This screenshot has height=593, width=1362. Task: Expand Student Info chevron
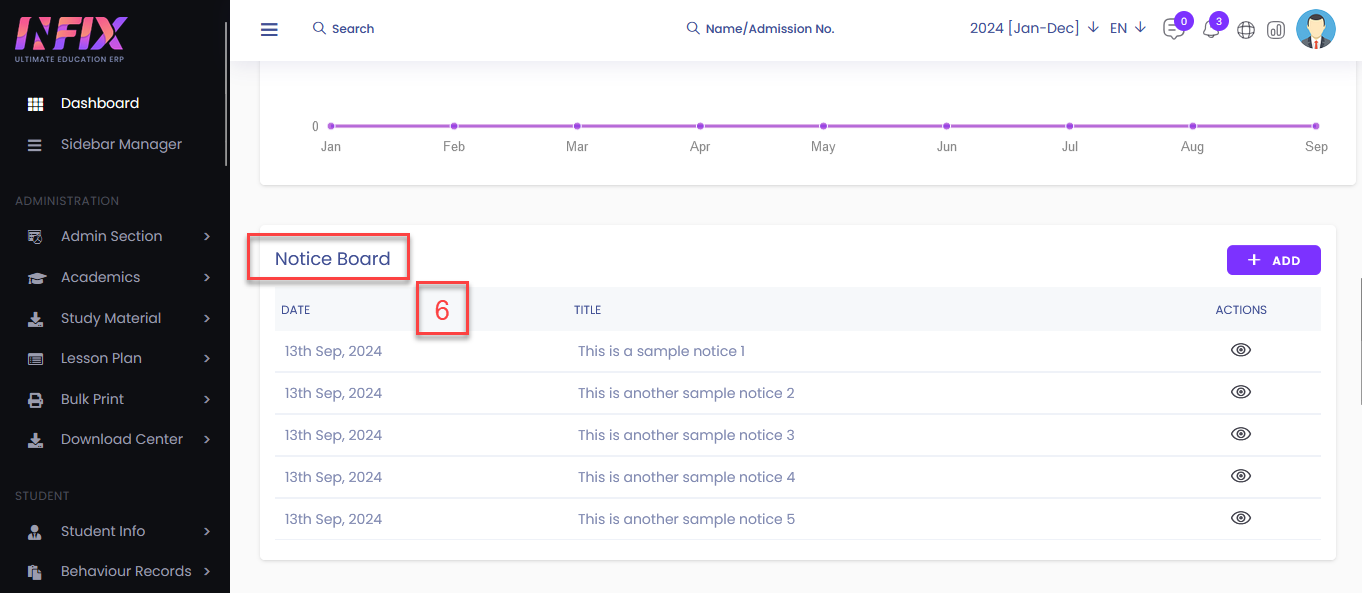point(207,531)
